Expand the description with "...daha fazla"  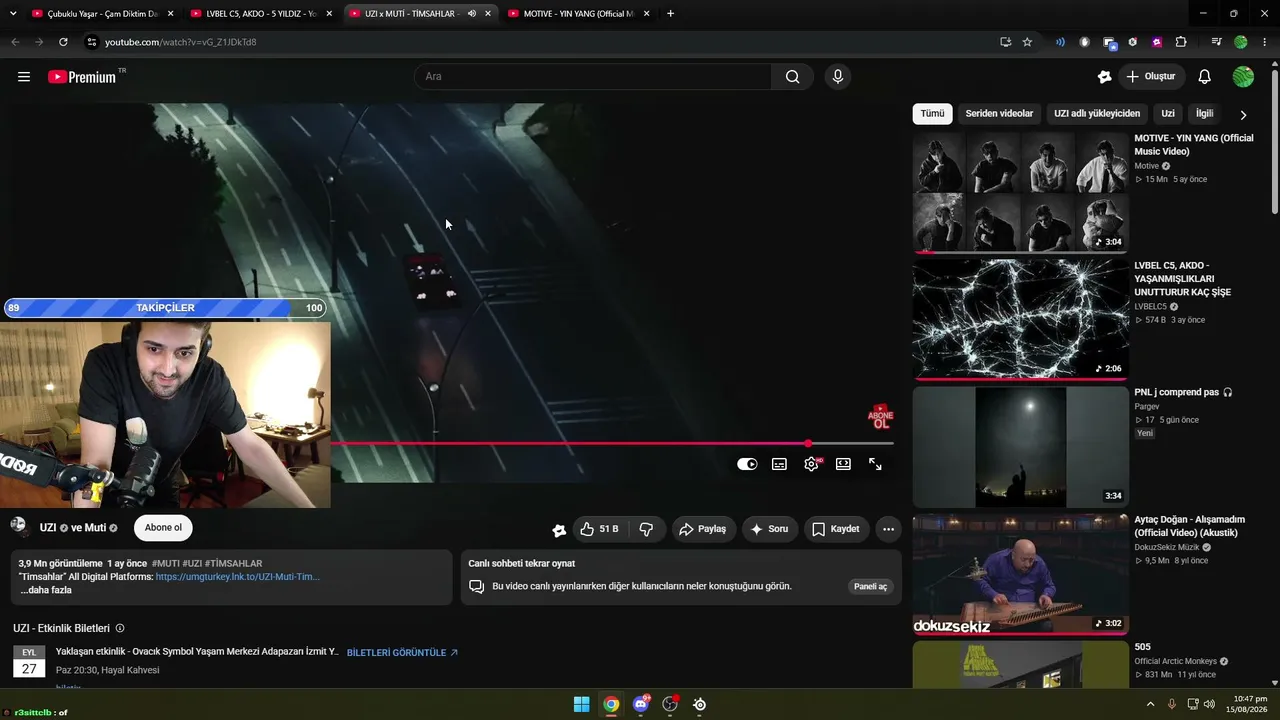tap(46, 590)
